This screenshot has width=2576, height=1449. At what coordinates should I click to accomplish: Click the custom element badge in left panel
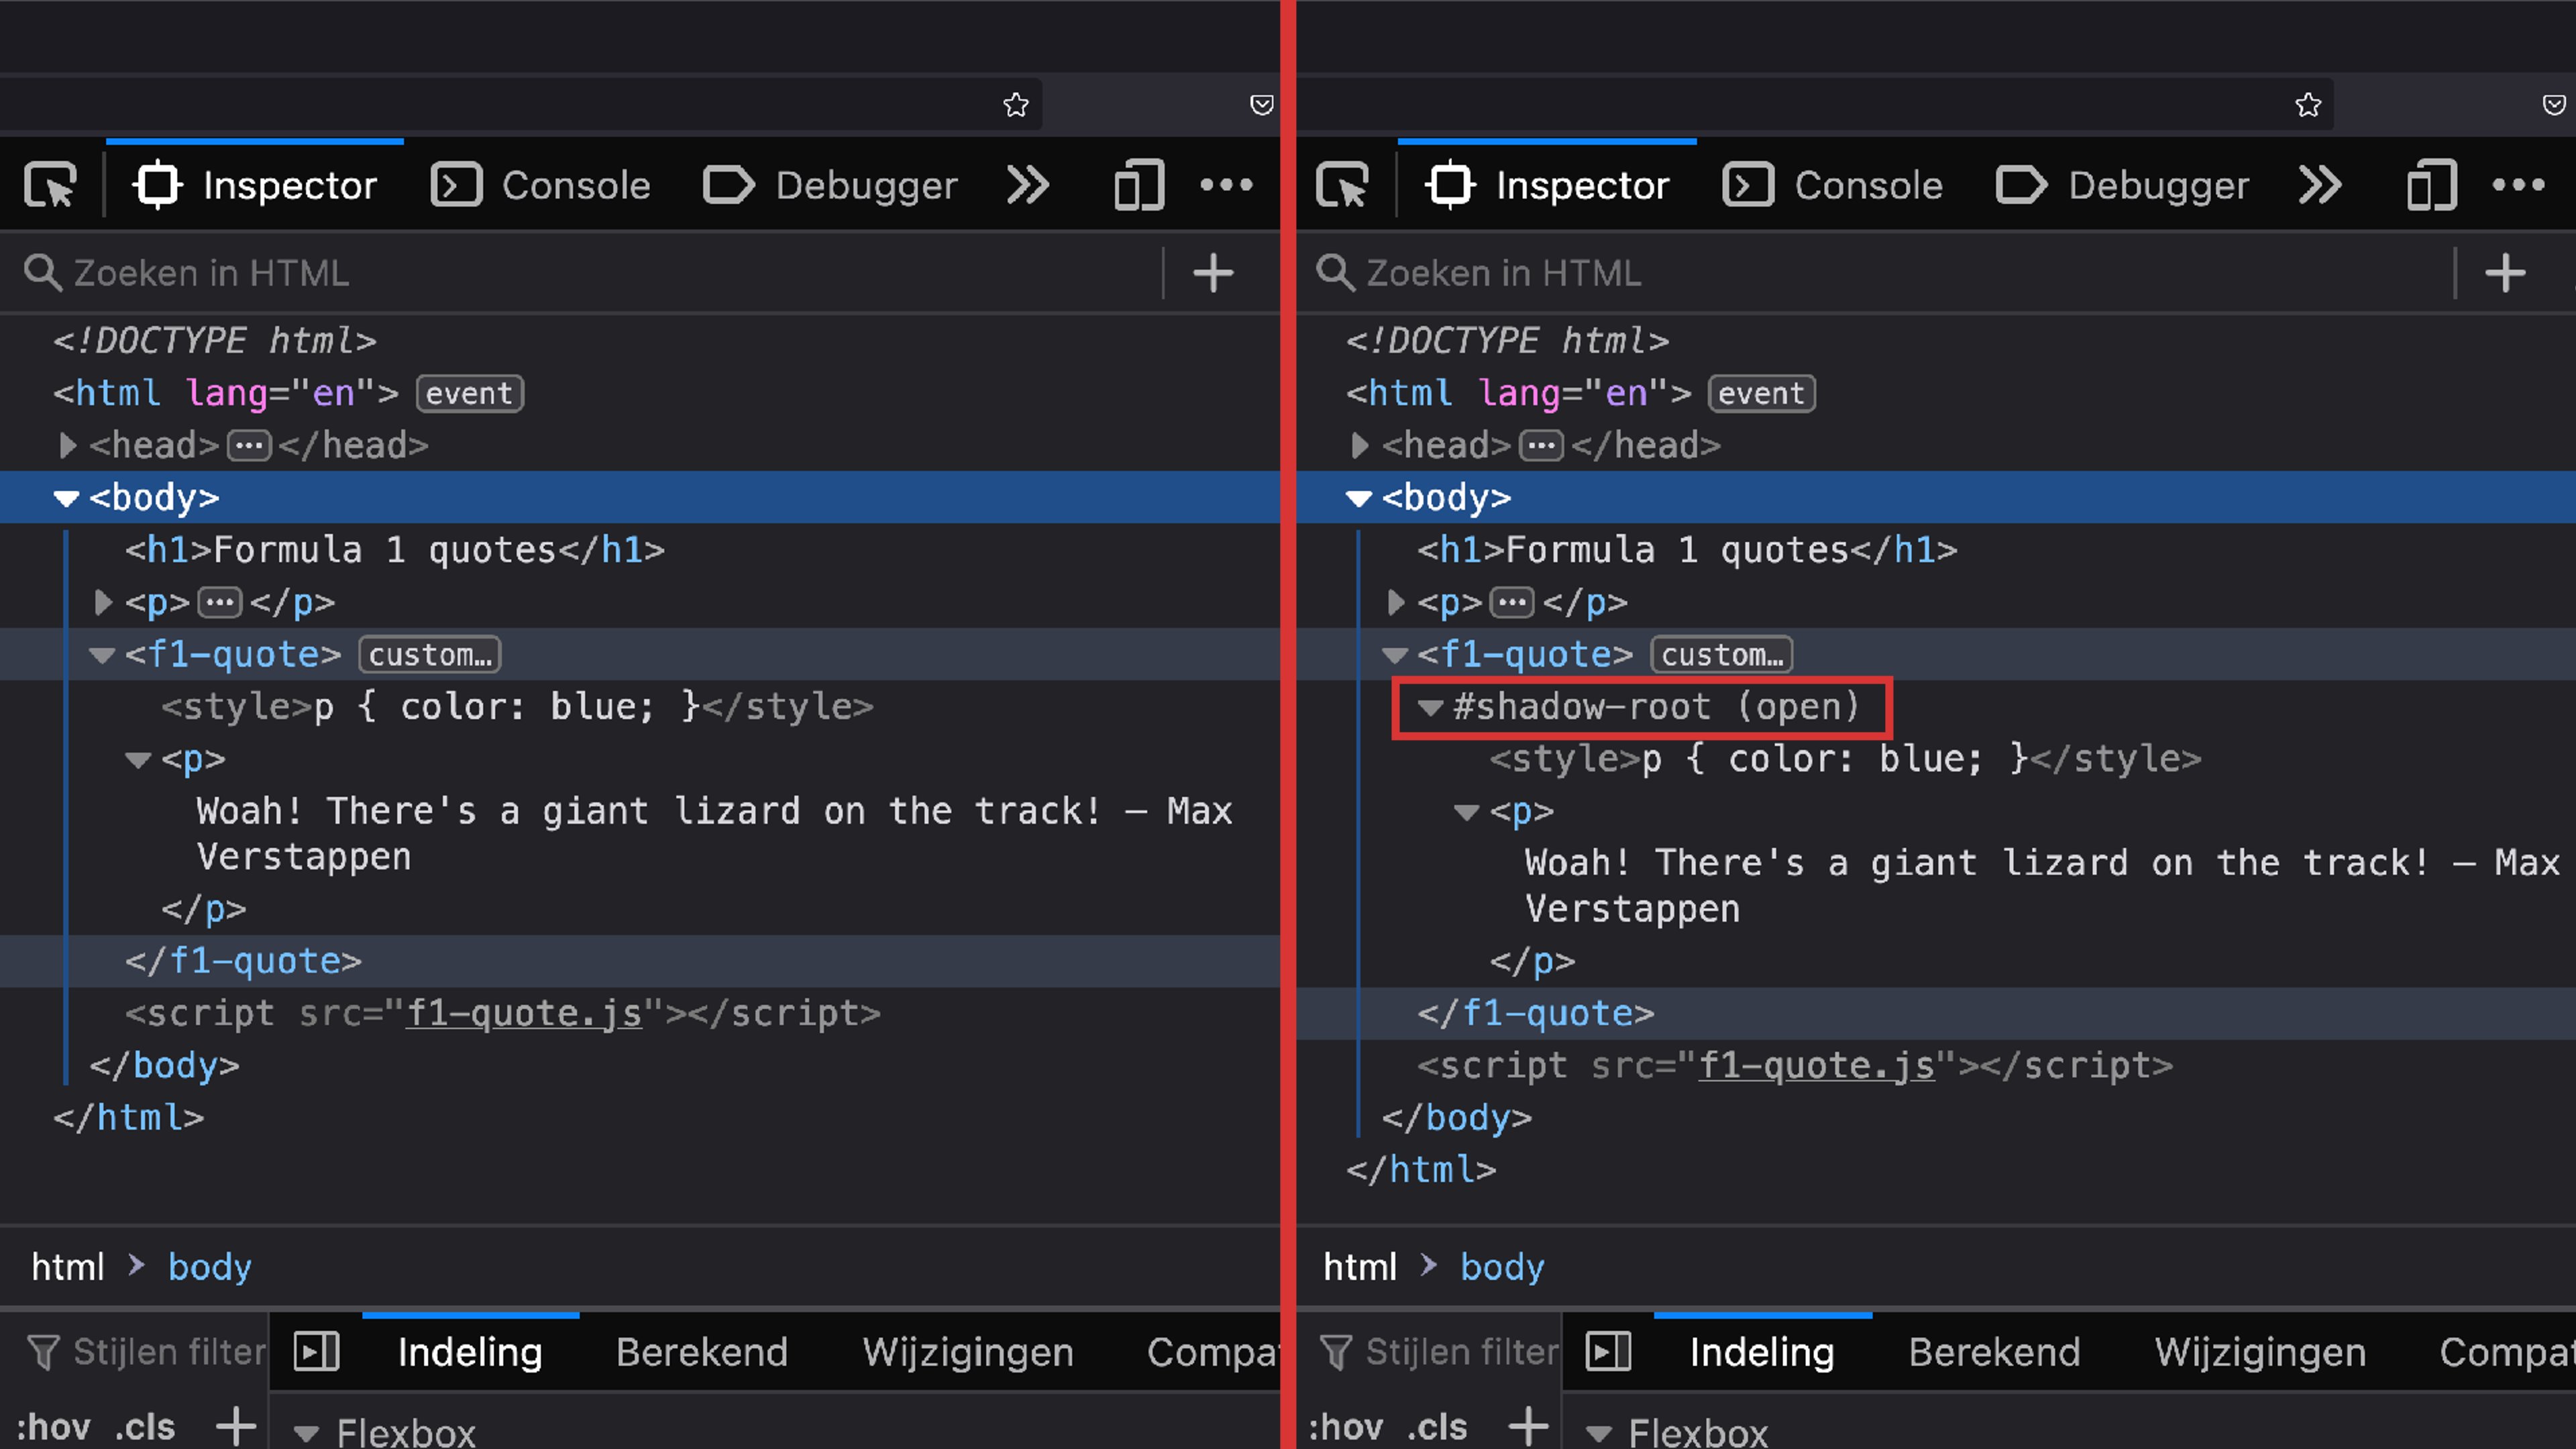[x=430, y=655]
